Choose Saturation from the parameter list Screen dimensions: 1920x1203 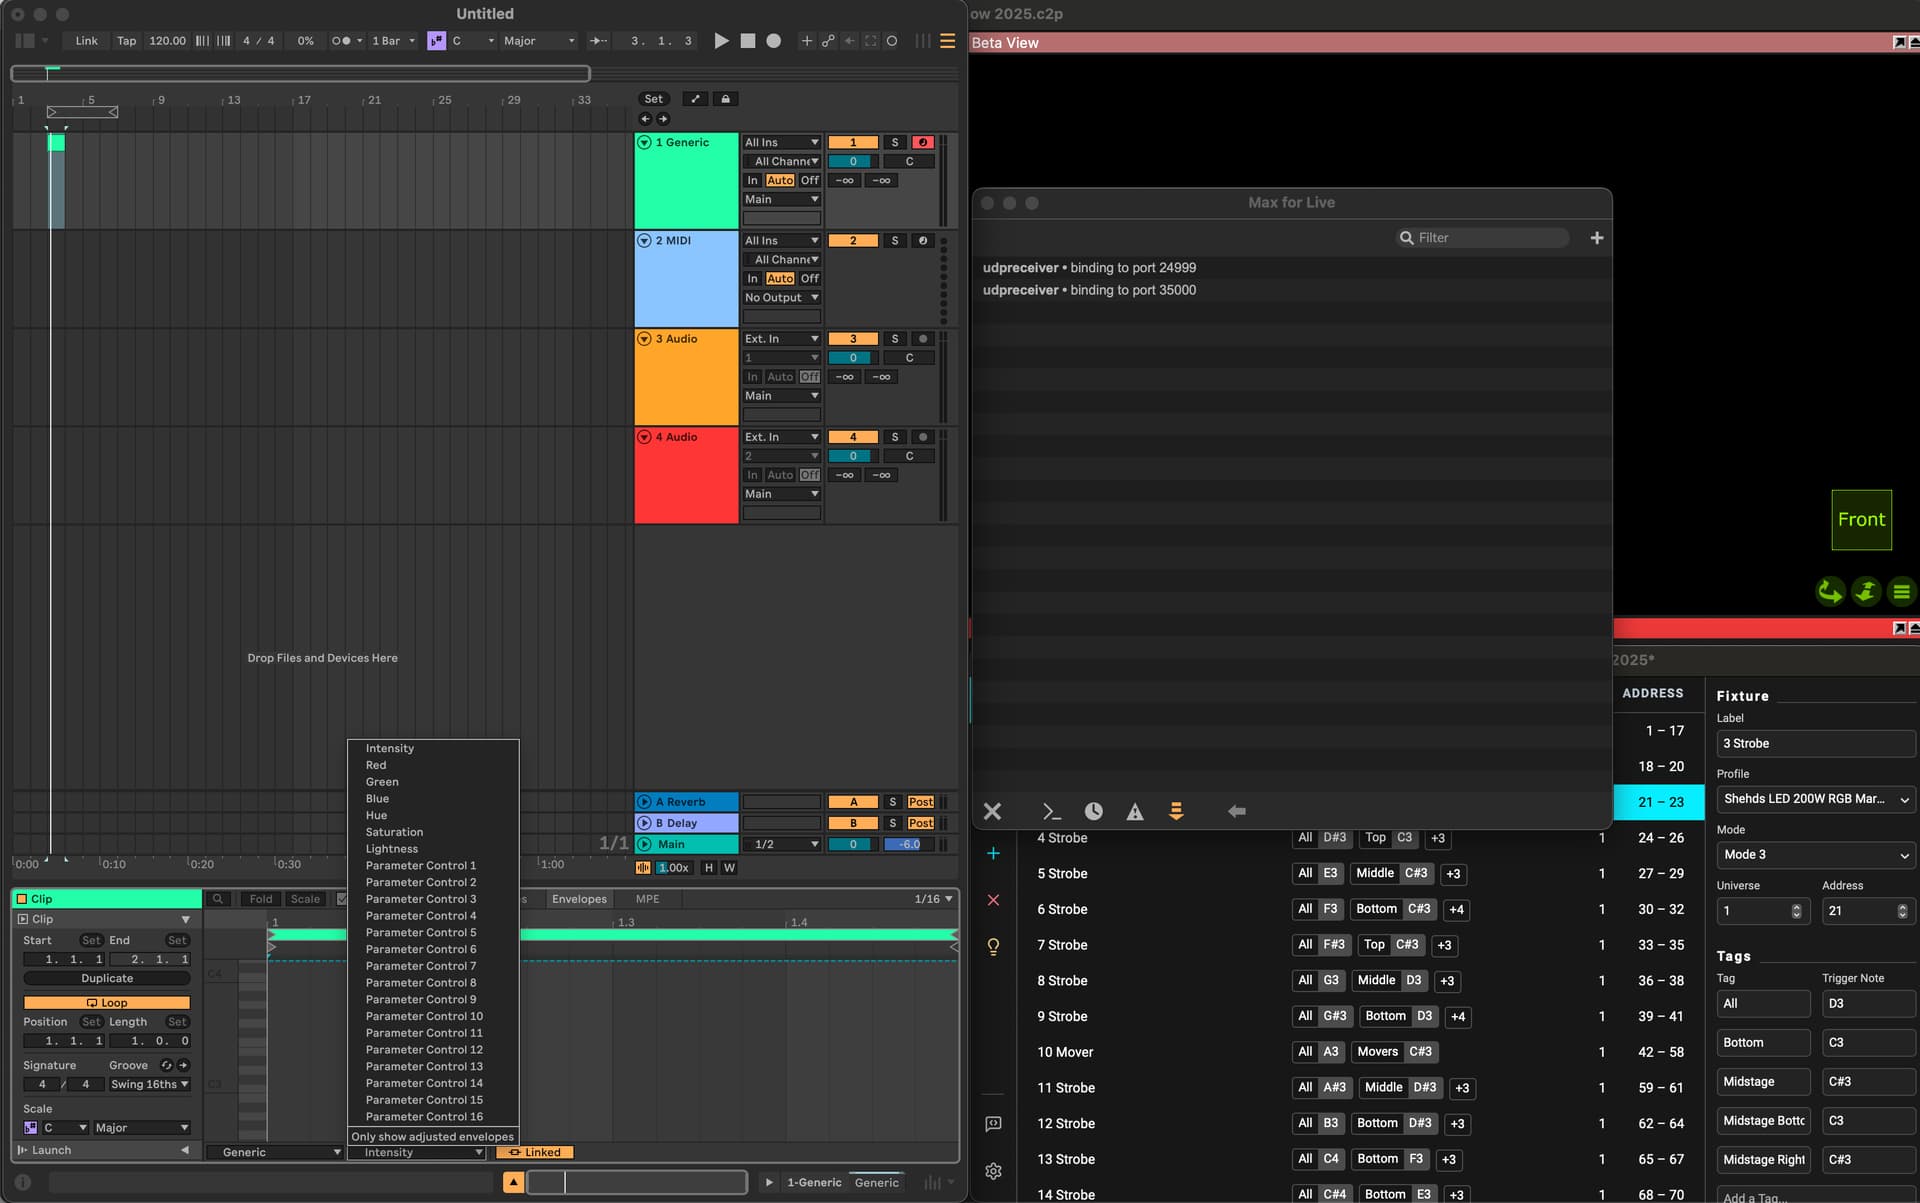394,832
